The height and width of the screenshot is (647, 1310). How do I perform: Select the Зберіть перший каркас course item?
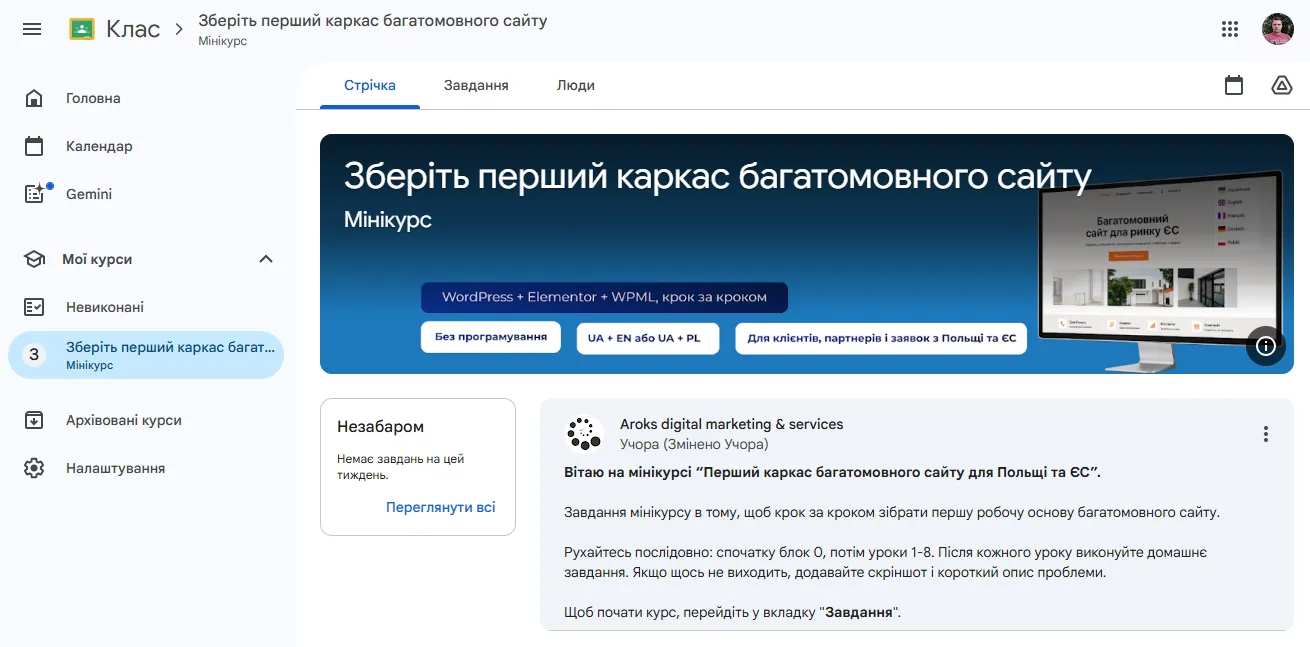tap(146, 355)
